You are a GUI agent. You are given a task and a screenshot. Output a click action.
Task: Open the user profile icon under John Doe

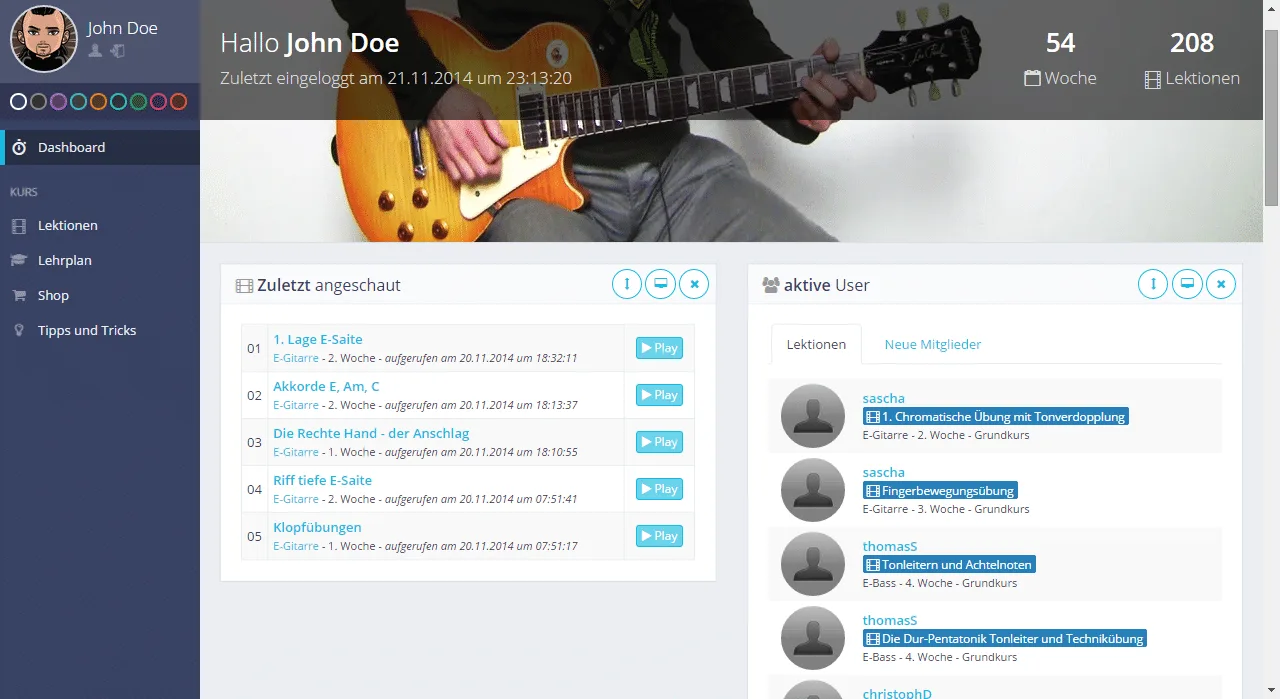point(95,51)
